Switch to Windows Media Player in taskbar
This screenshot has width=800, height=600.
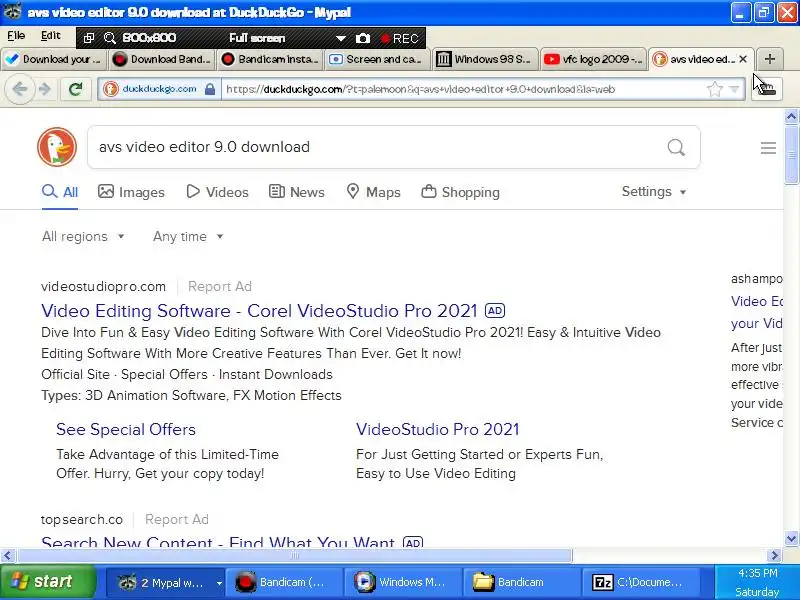coord(403,582)
